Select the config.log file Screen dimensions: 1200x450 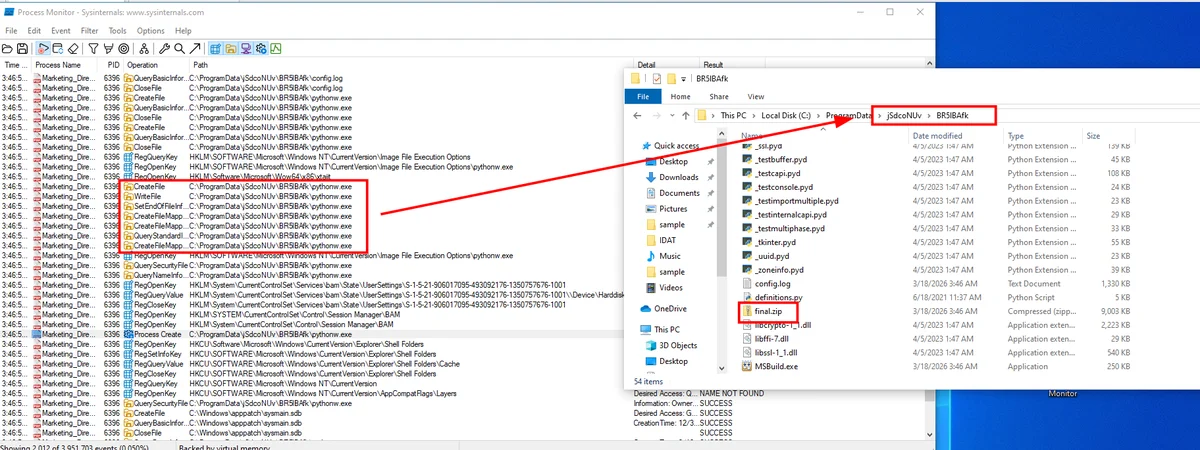pyautogui.click(x=765, y=284)
